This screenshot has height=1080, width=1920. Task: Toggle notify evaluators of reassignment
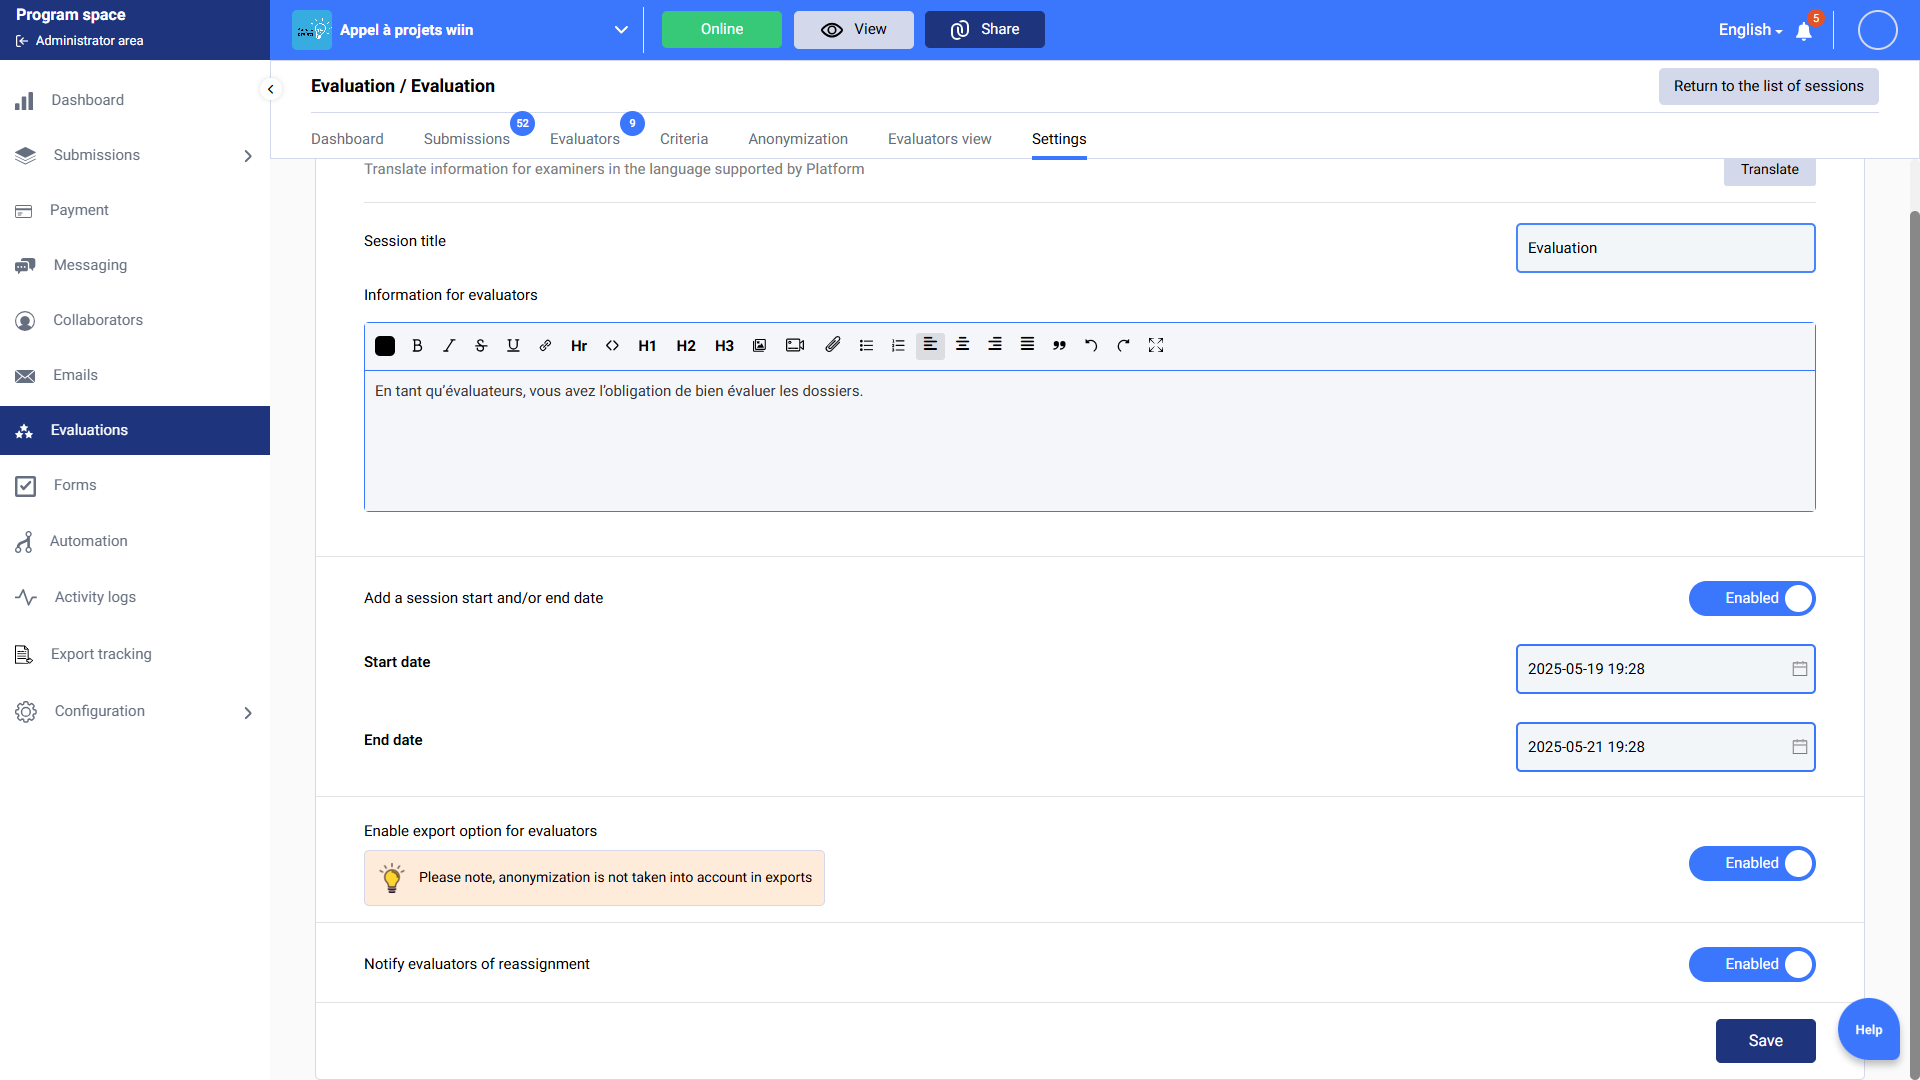click(1752, 964)
